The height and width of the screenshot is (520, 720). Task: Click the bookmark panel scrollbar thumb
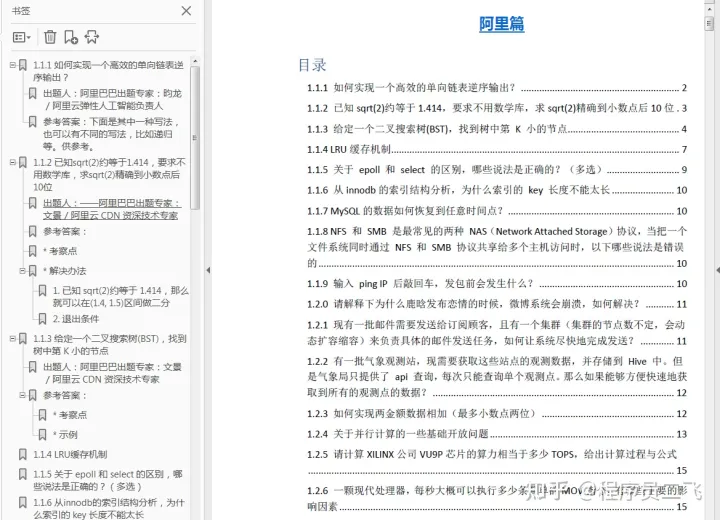point(195,138)
